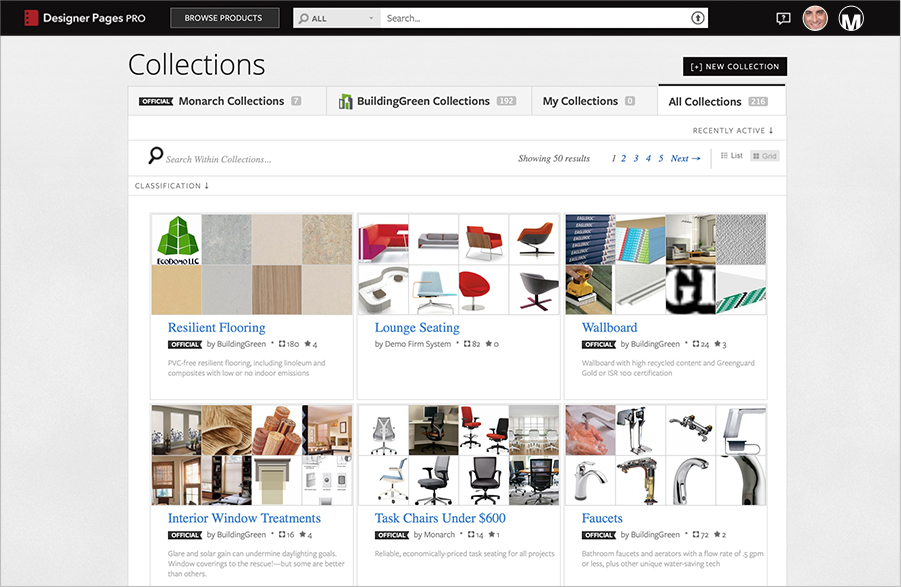The image size is (901, 587).
Task: Expand the Classification filter
Action: pos(172,186)
